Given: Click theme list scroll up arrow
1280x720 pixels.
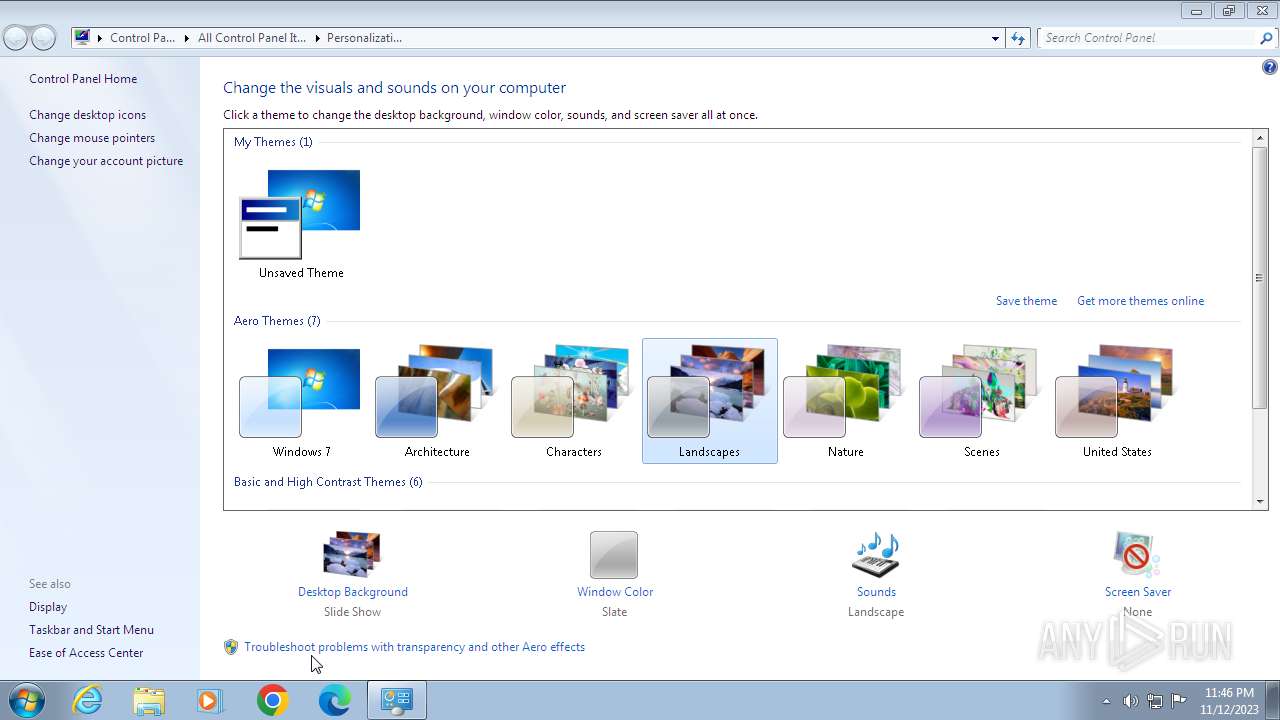Looking at the screenshot, I should tap(1260, 137).
